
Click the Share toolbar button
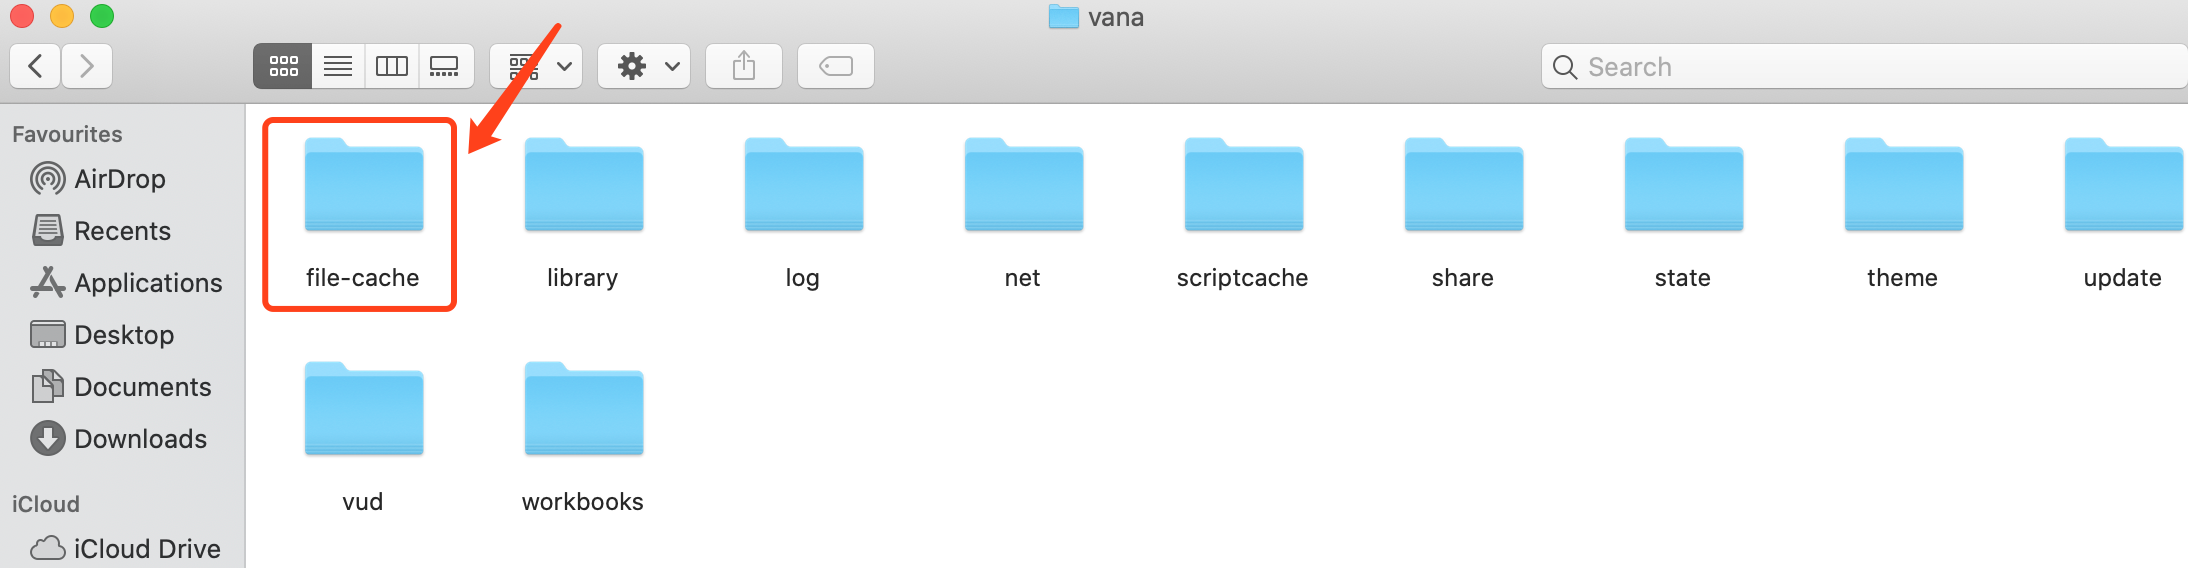(x=744, y=66)
